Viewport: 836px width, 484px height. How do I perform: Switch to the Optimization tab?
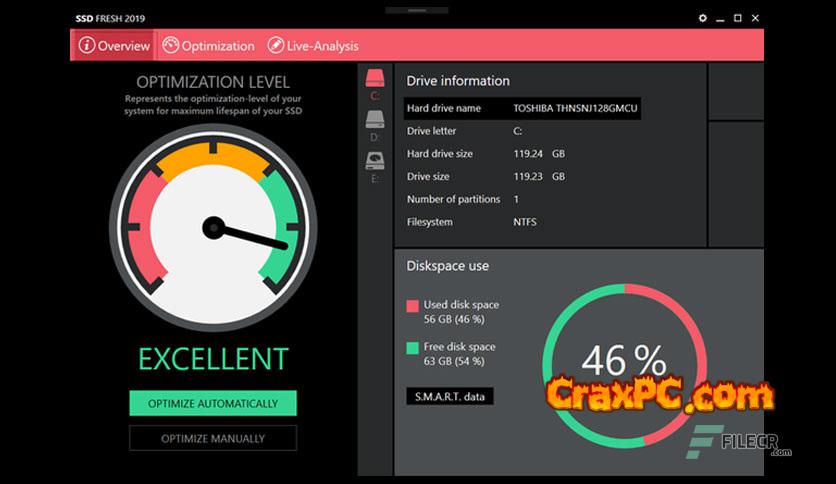click(x=208, y=46)
